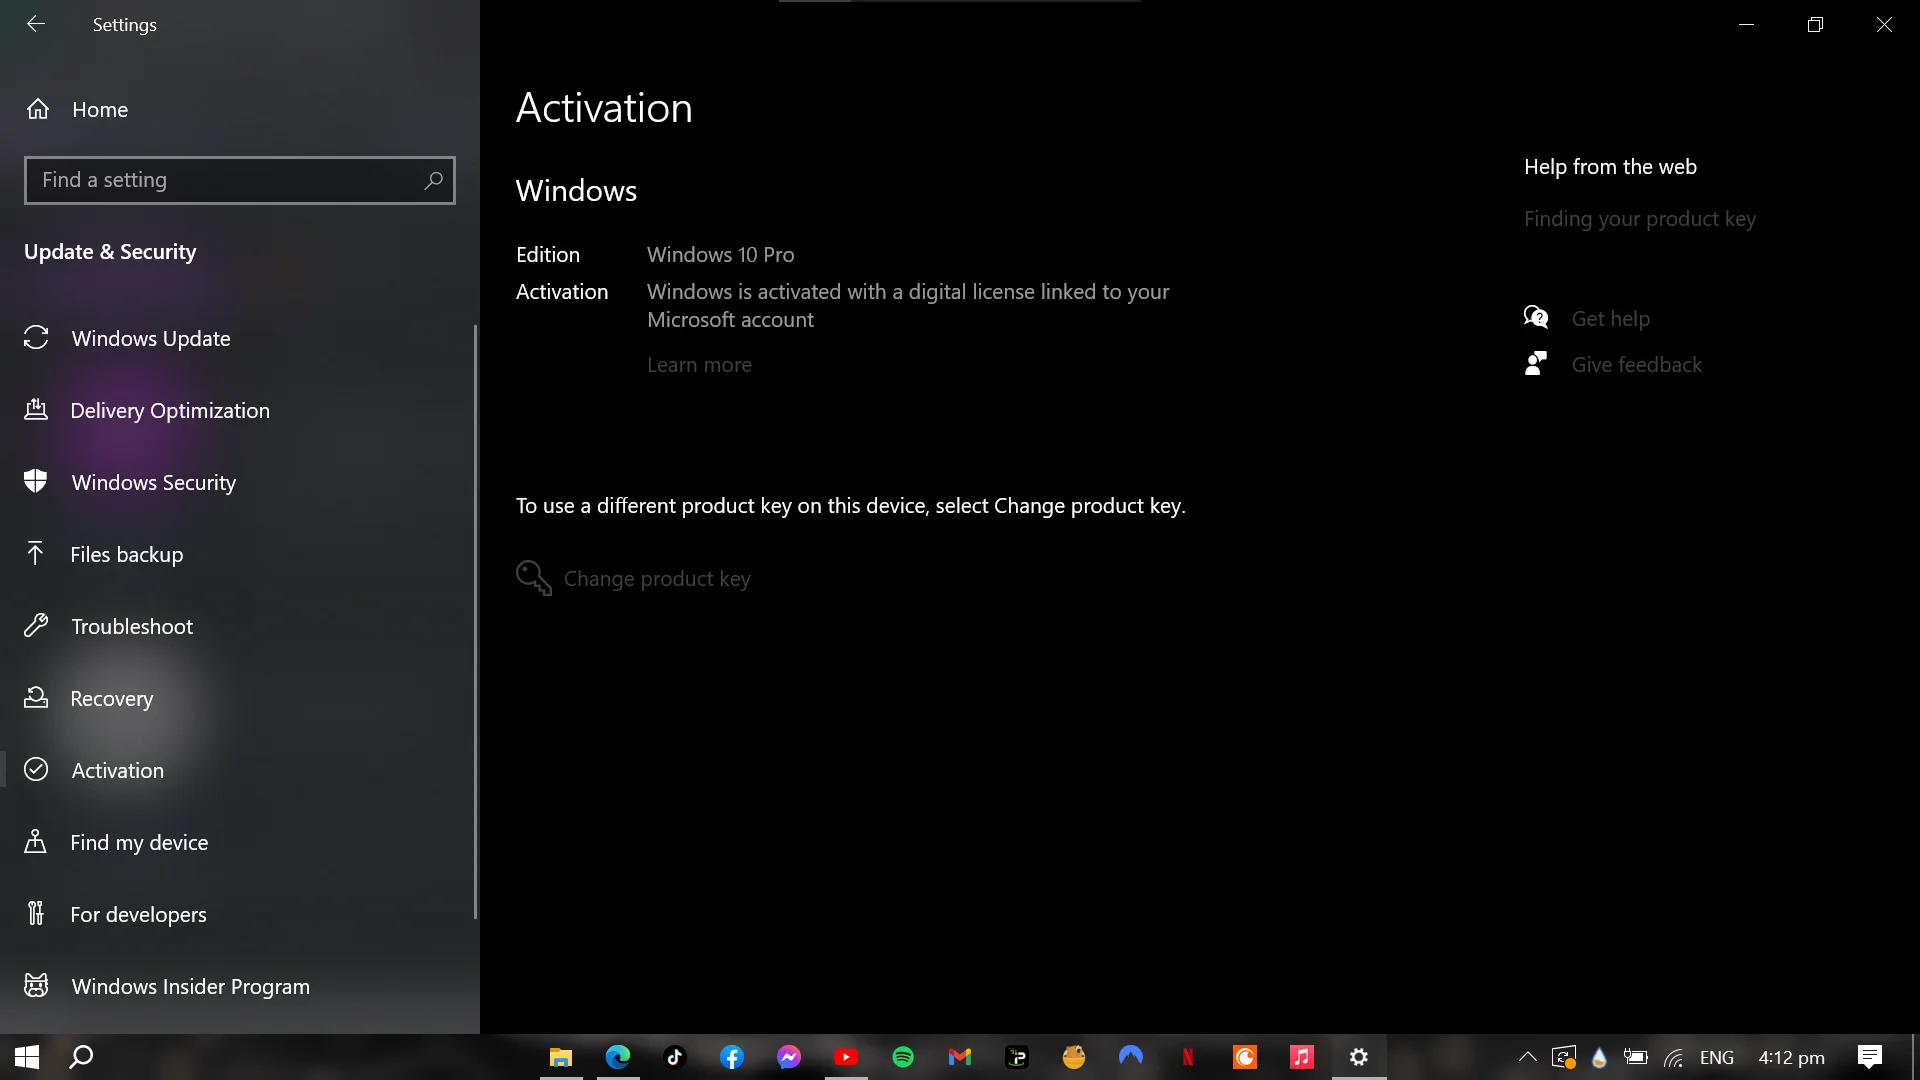
Task: Open the Windows Start menu
Action: pyautogui.click(x=27, y=1057)
